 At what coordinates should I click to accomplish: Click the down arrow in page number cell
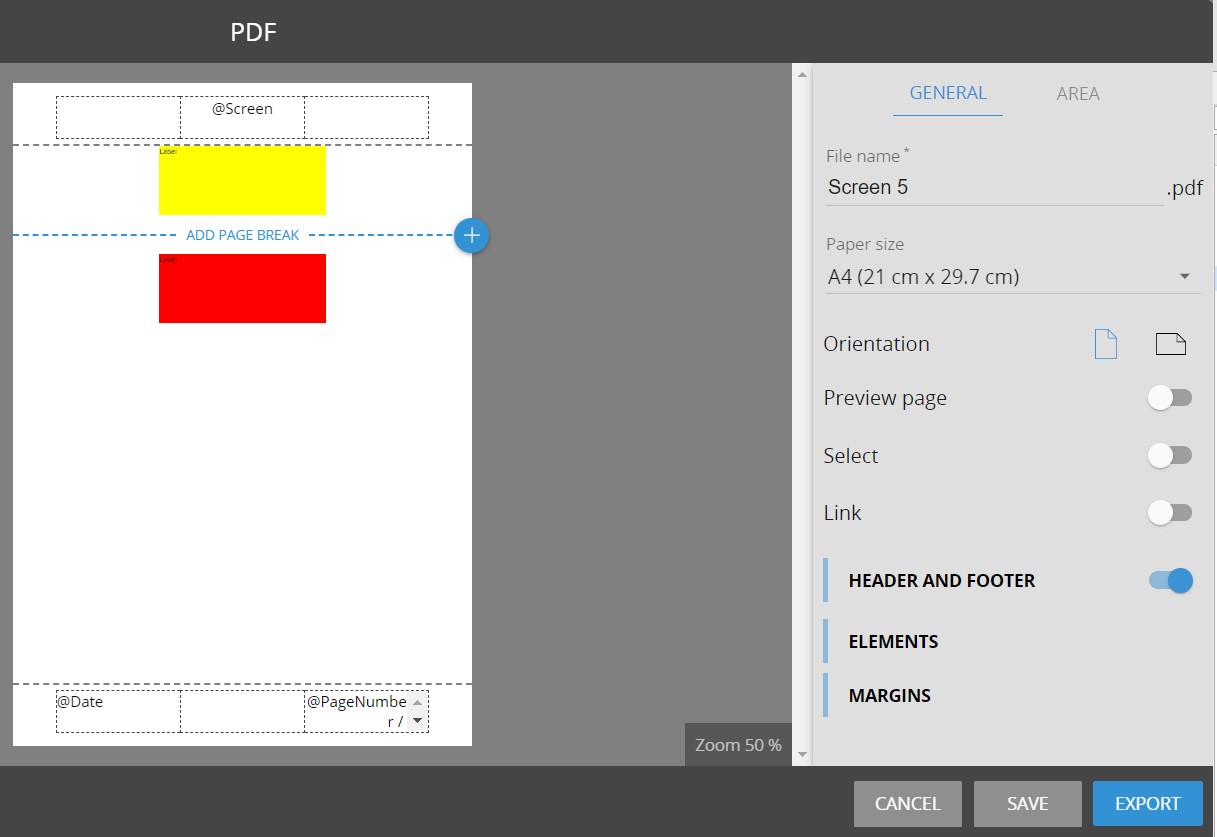coord(418,721)
